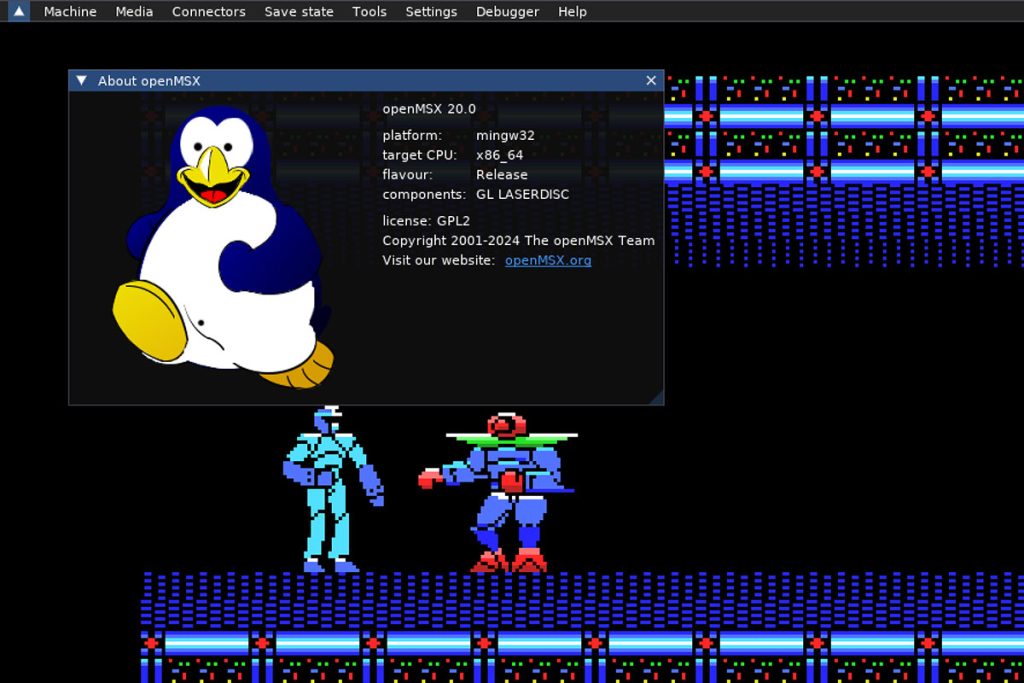
Task: Open the Connectors menu
Action: [208, 11]
